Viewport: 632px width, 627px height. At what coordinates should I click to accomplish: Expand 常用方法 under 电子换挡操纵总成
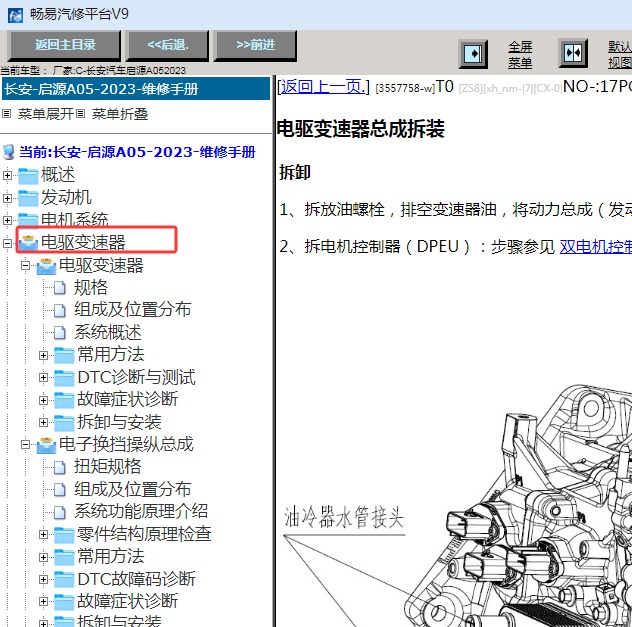(x=44, y=557)
